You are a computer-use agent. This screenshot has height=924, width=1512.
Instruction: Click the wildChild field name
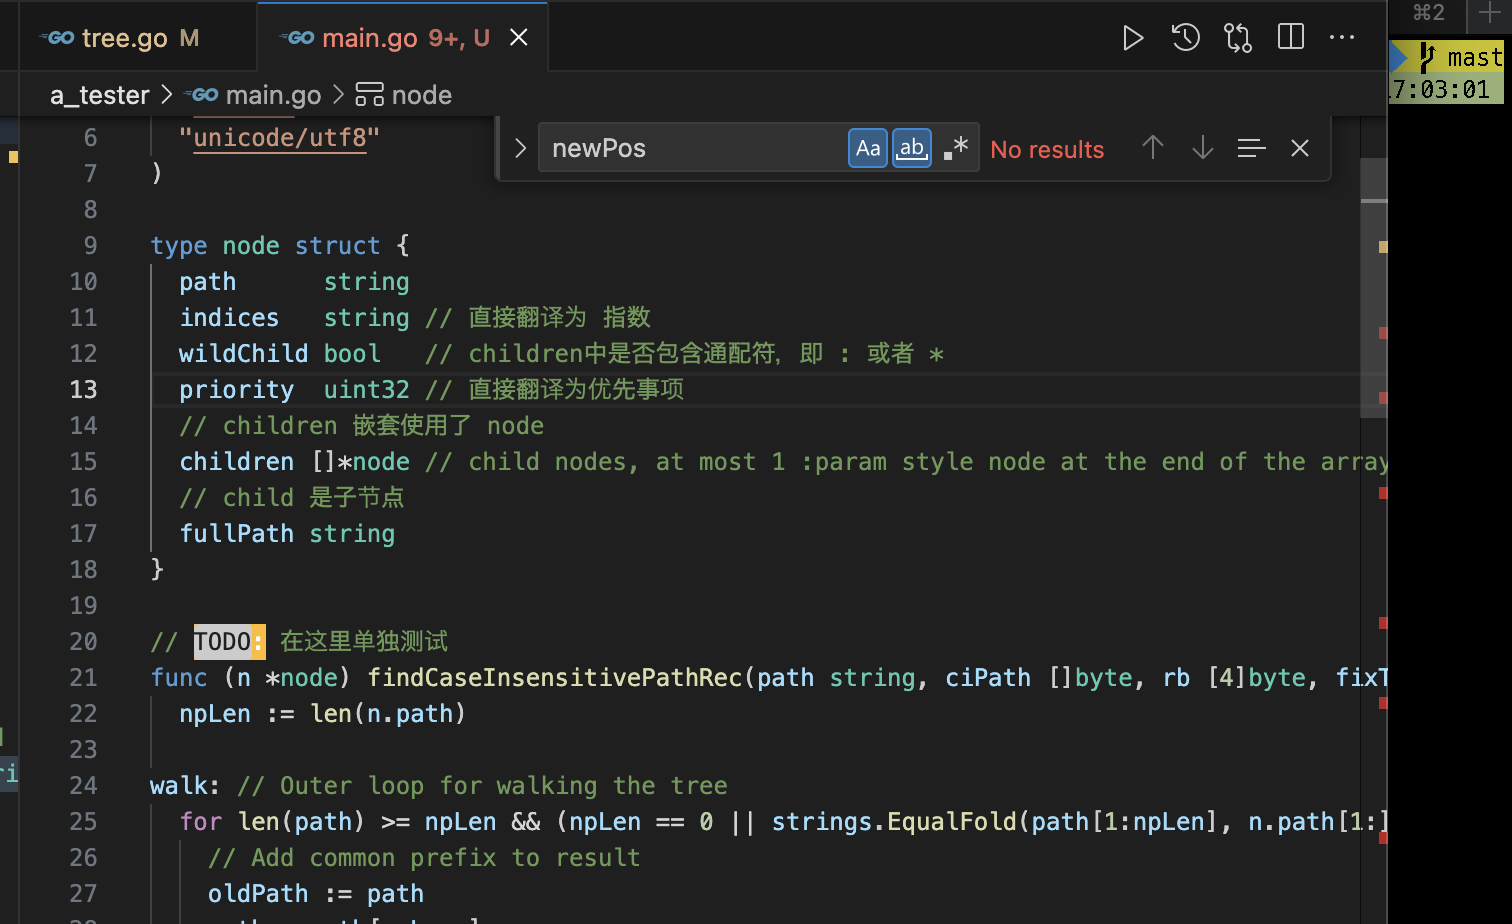[243, 354]
